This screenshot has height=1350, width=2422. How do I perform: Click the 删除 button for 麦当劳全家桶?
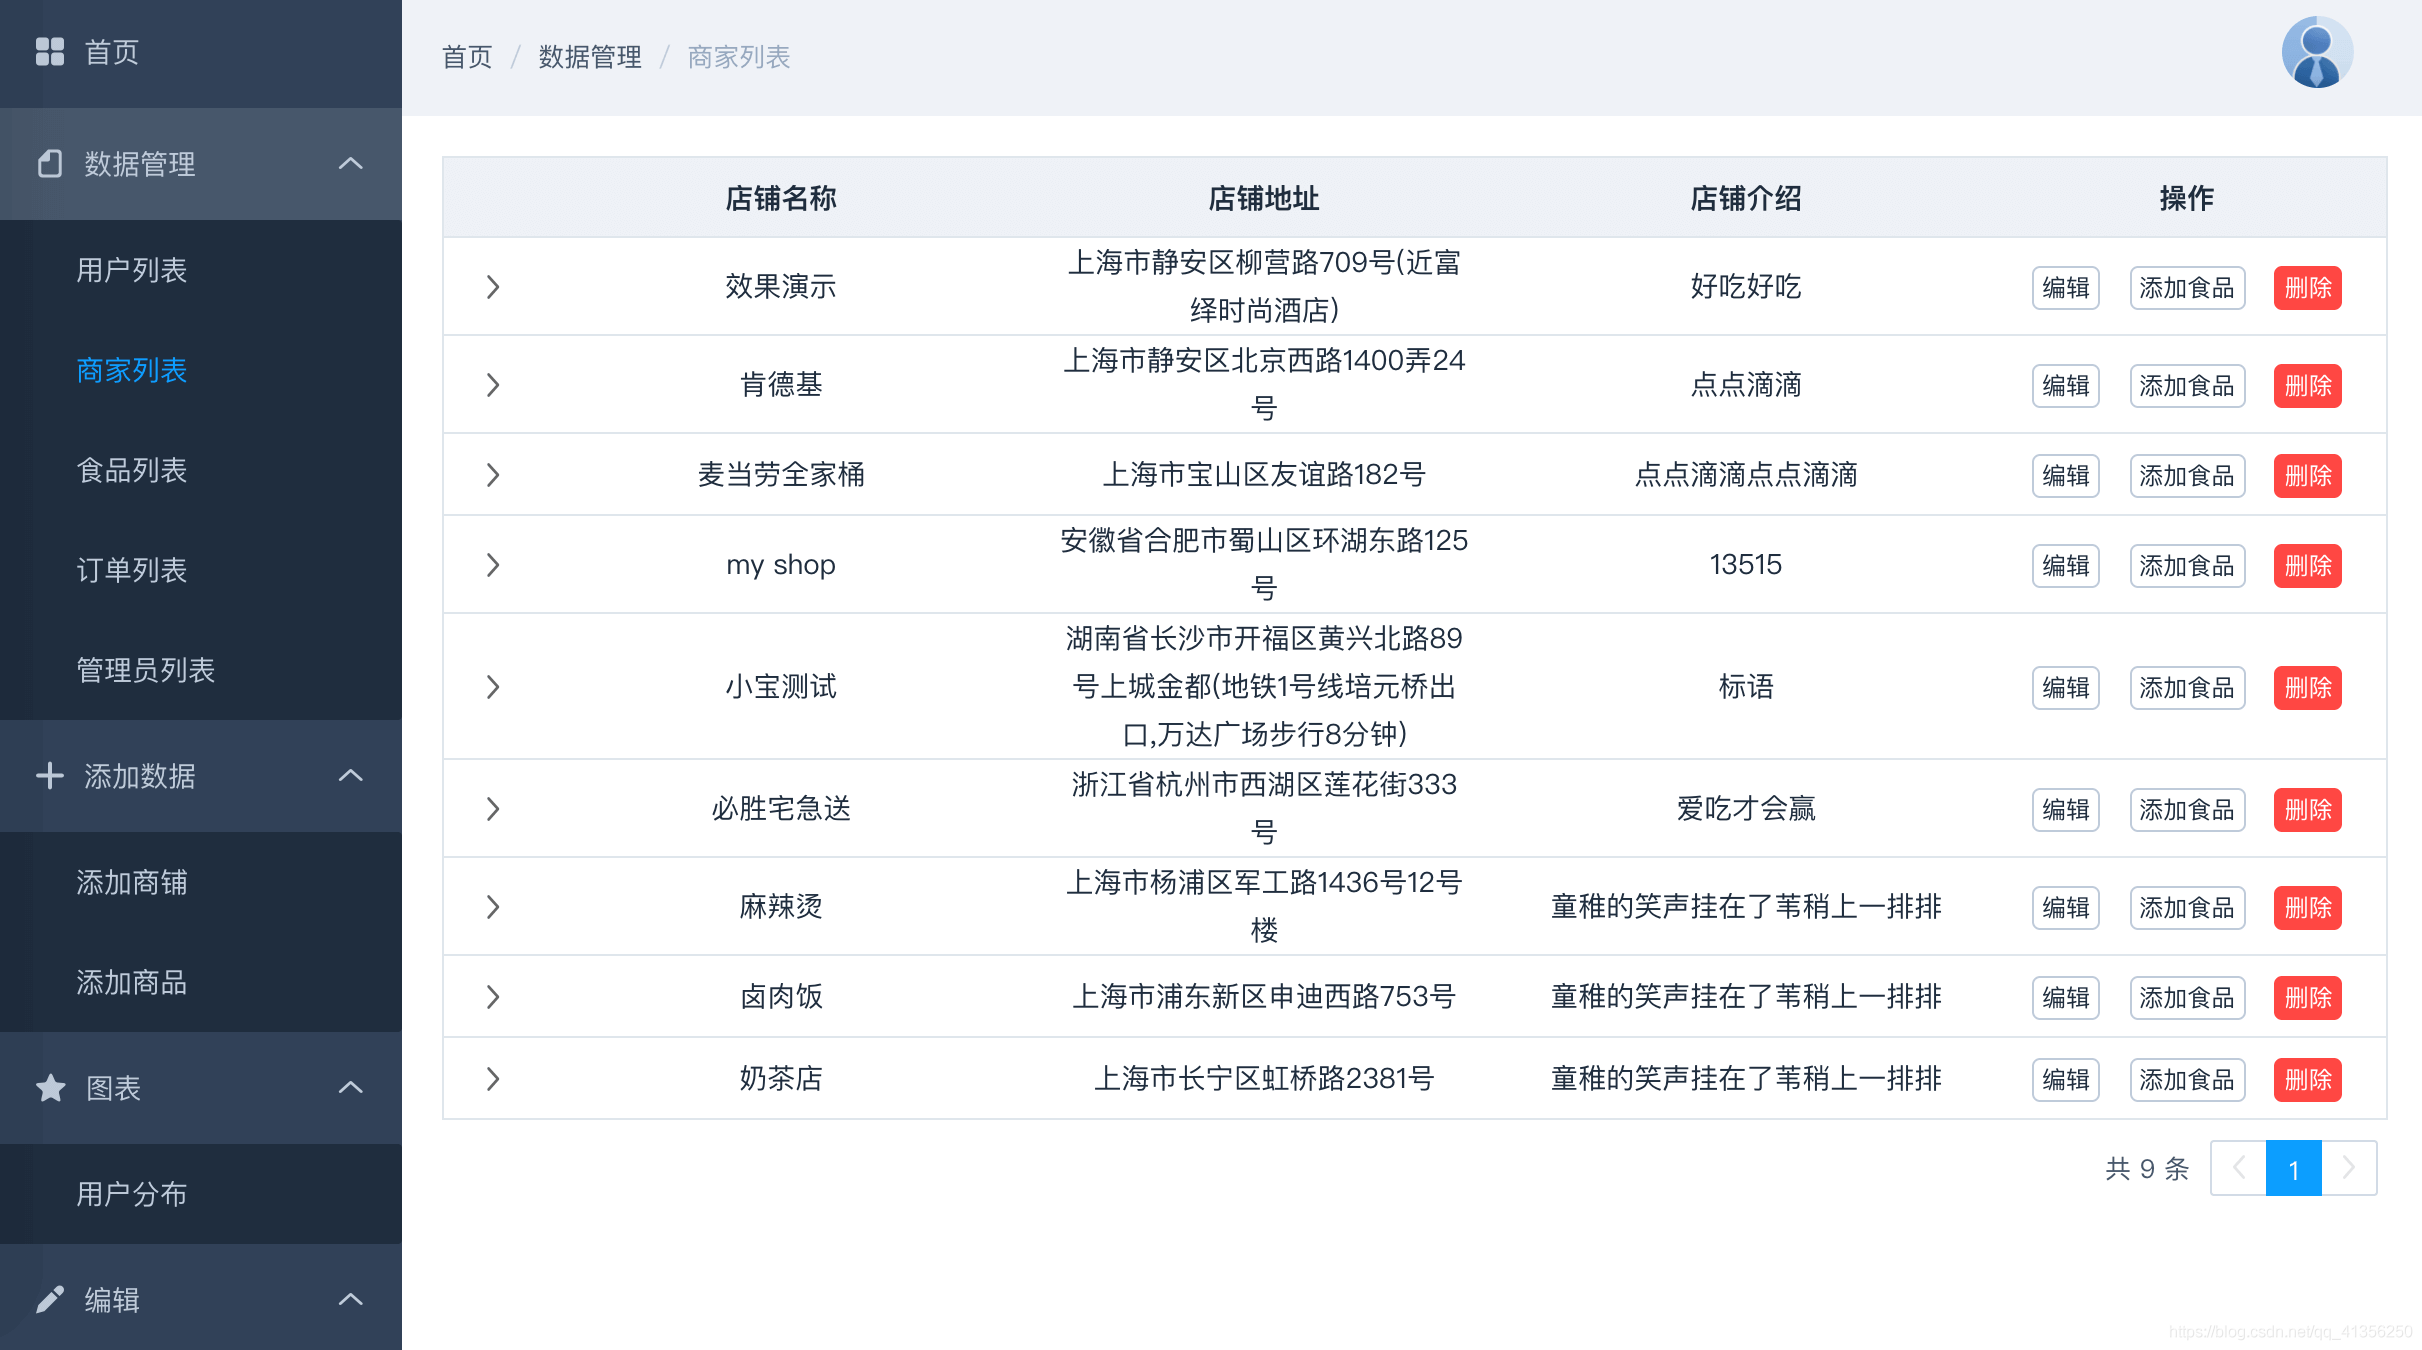click(x=2307, y=475)
